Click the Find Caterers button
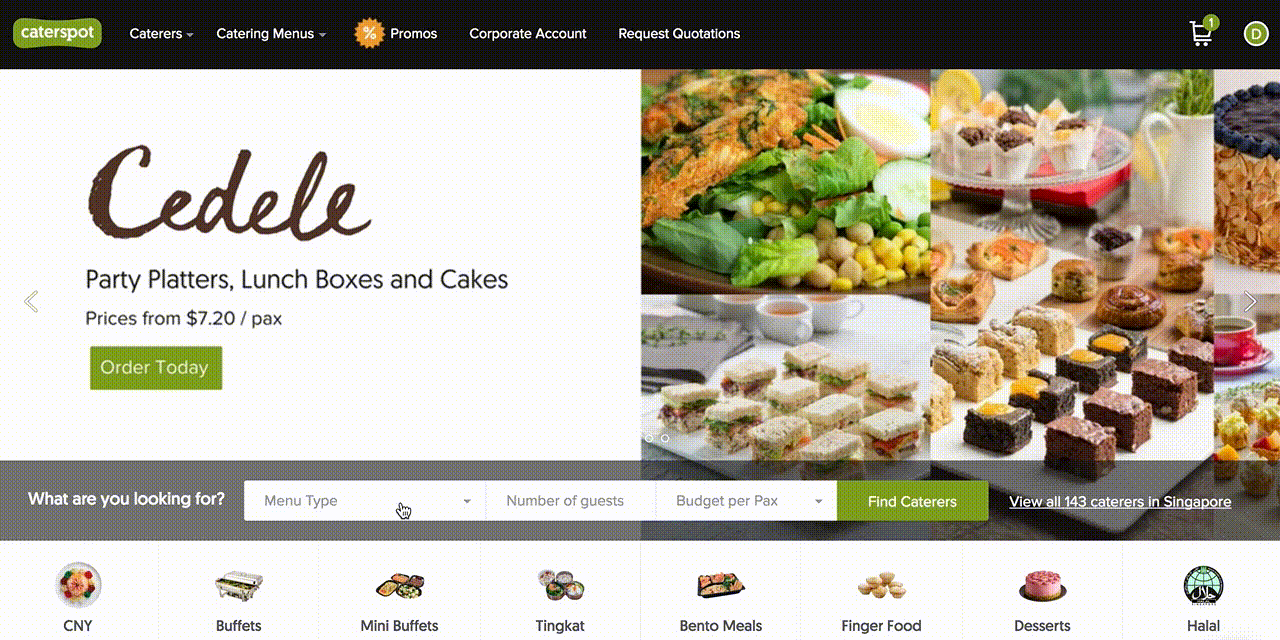 912,501
